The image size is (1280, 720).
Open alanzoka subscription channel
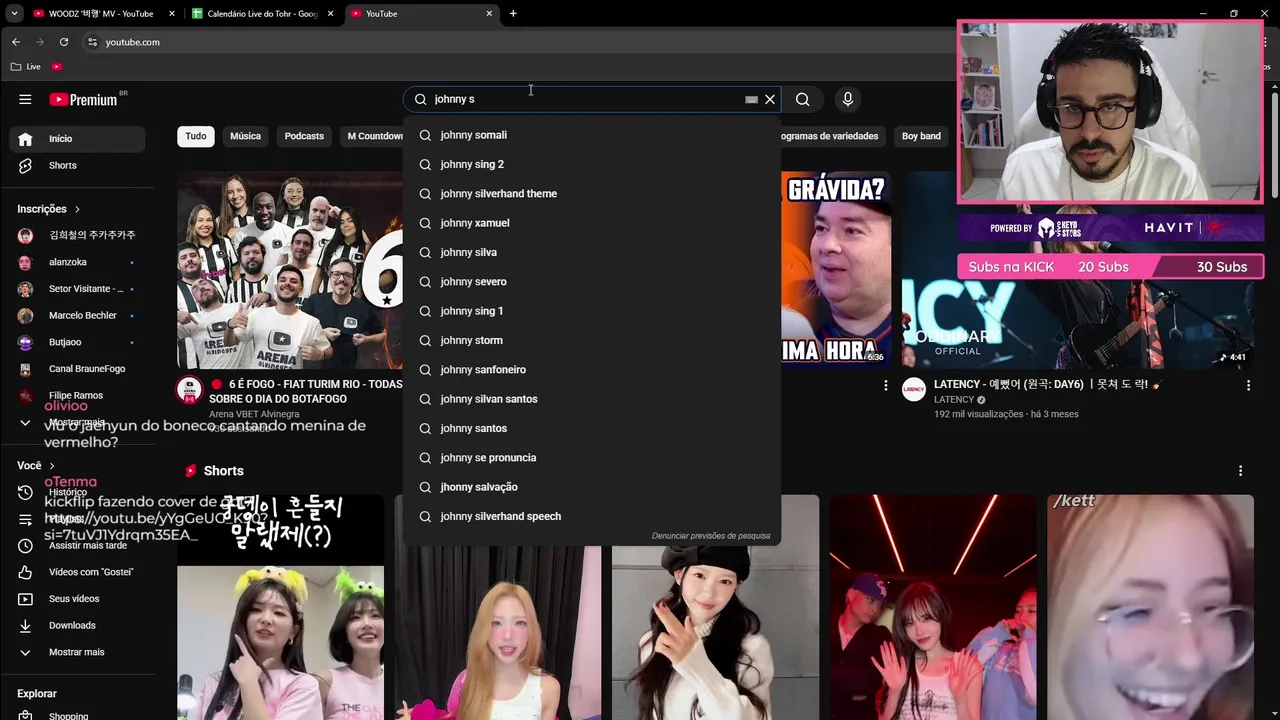pos(77,262)
